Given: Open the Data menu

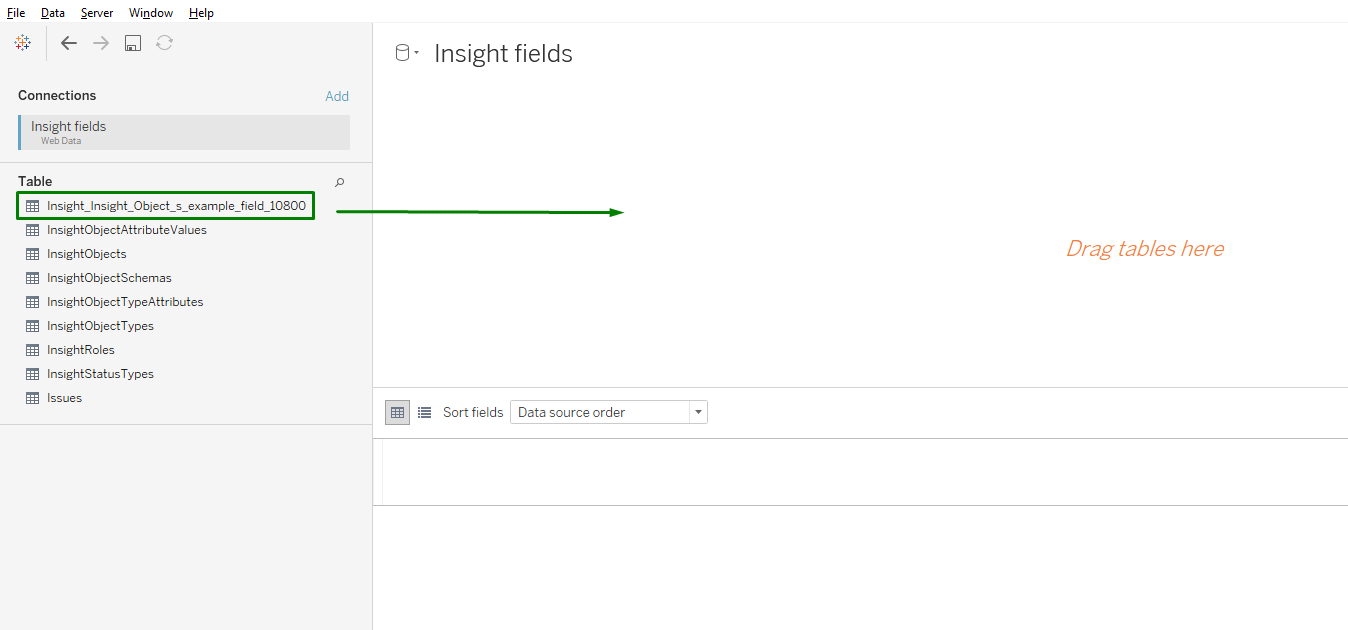Looking at the screenshot, I should pyautogui.click(x=53, y=13).
